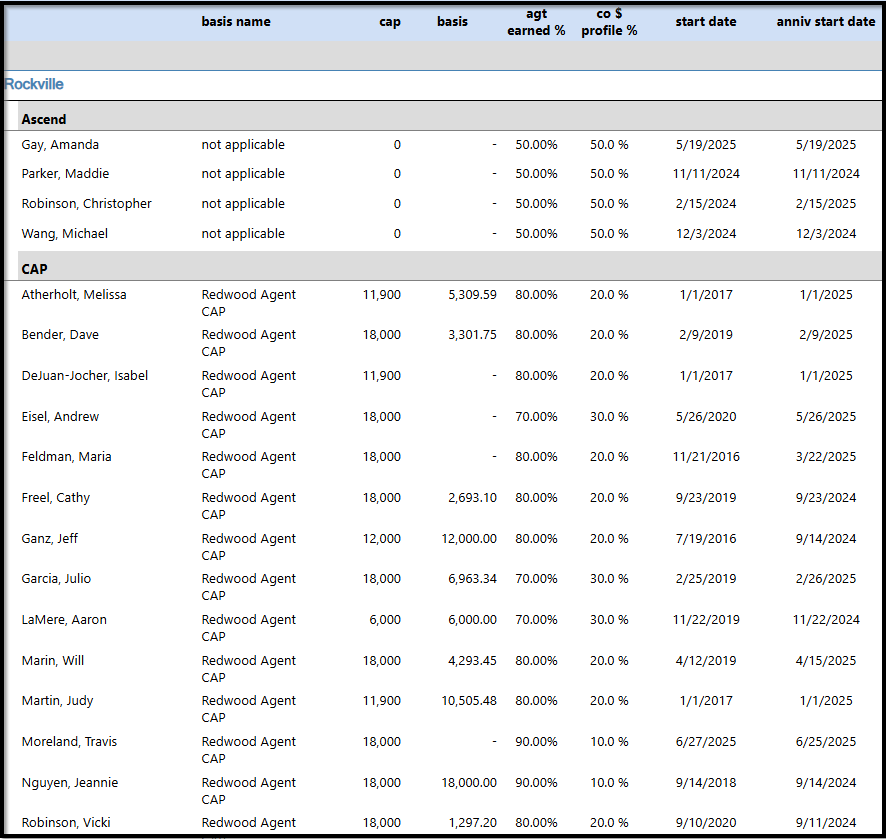Click basis value 1,297.20
Image resolution: width=886 pixels, height=839 pixels.
coord(472,823)
